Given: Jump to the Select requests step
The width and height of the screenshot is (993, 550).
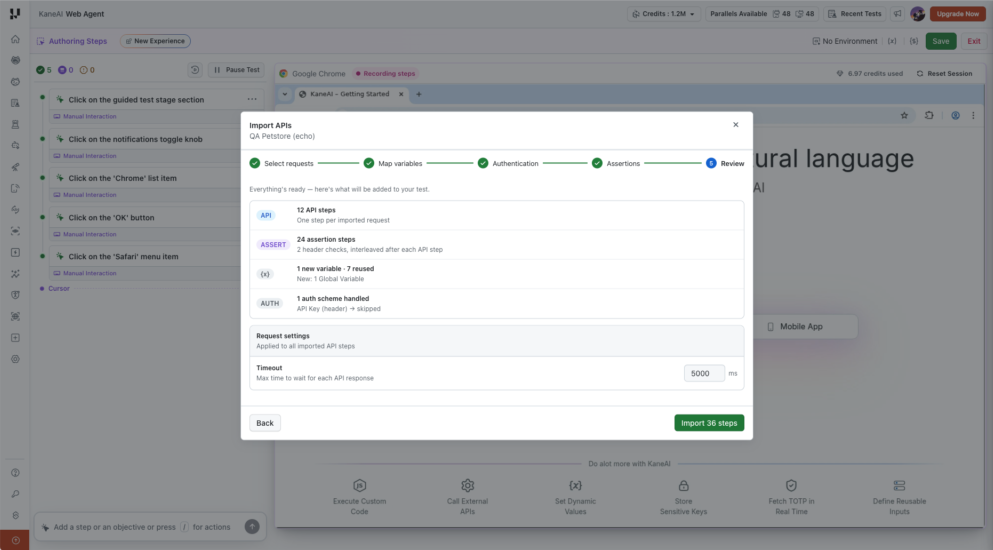Looking at the screenshot, I should tap(281, 163).
